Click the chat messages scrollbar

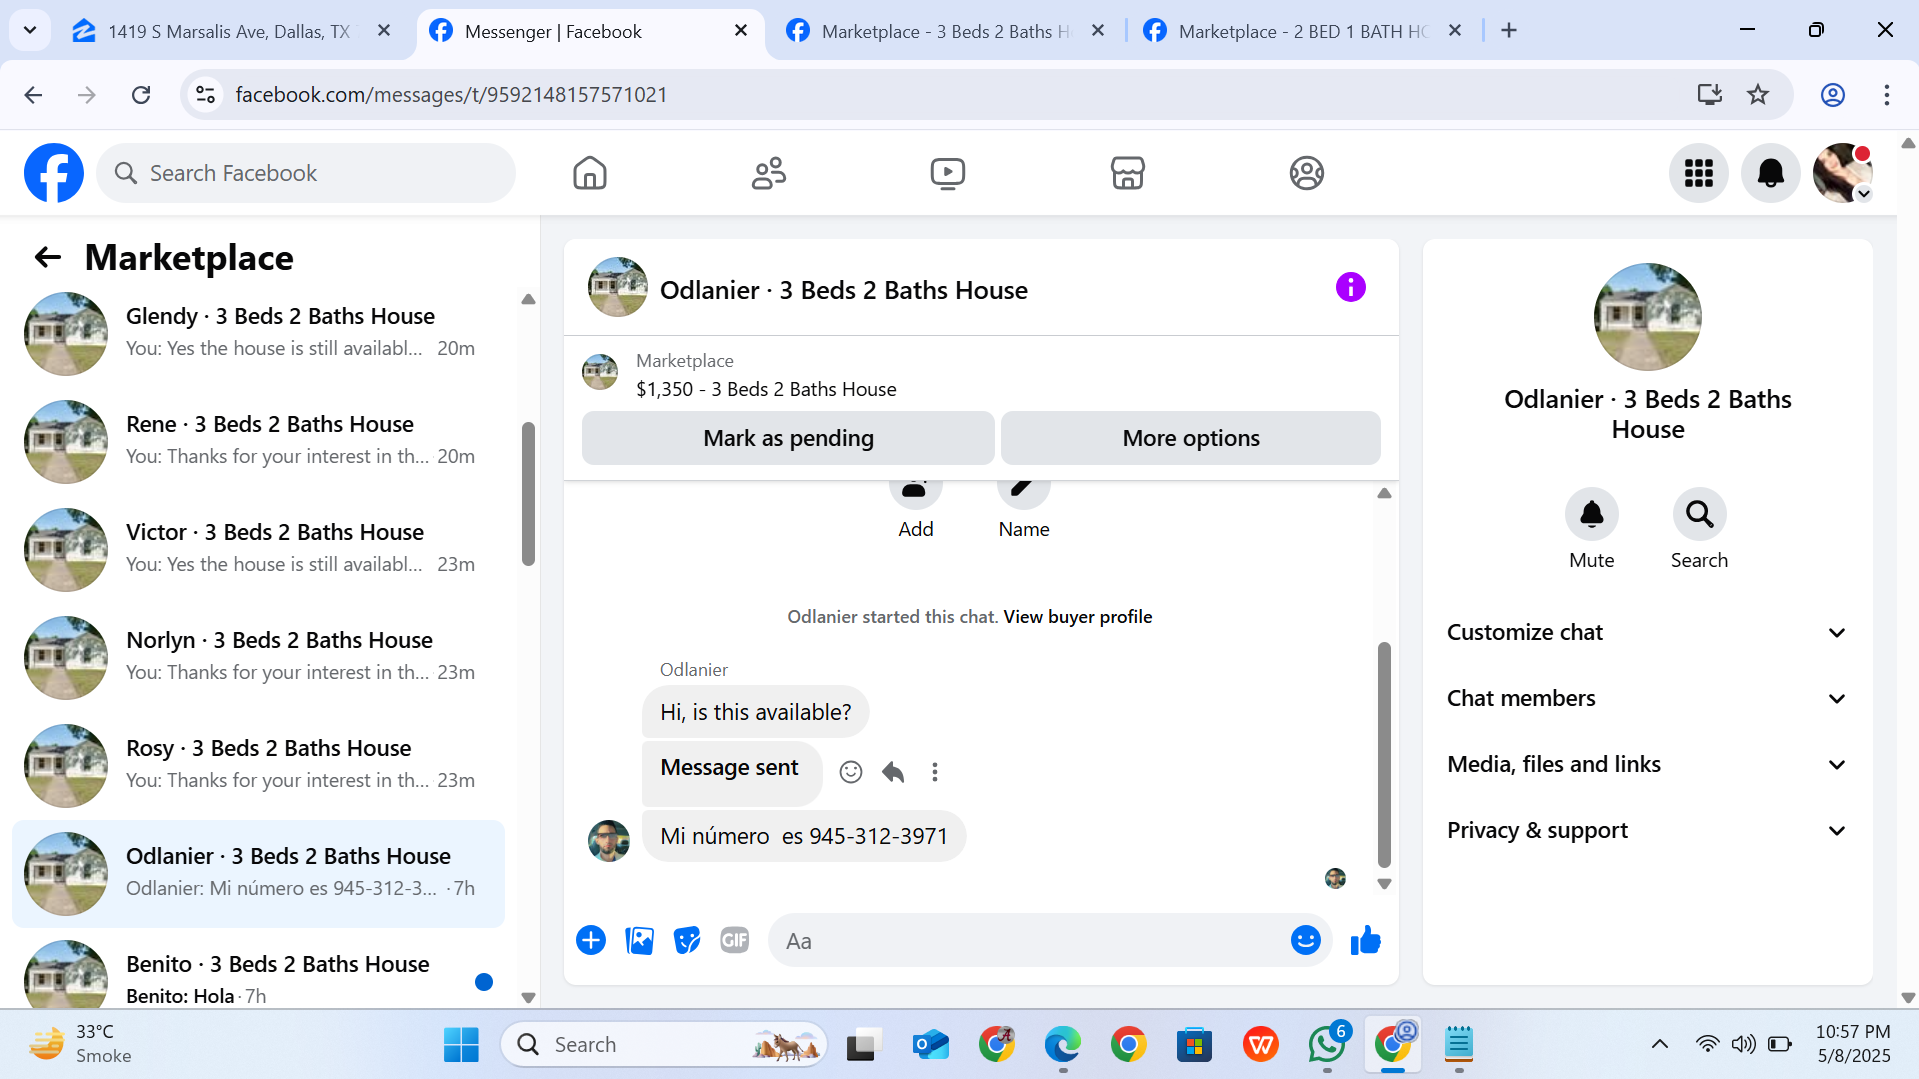click(x=1384, y=754)
